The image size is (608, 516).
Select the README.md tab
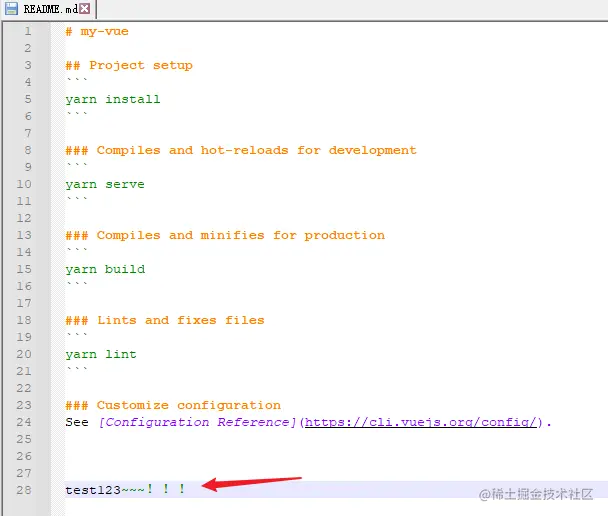point(48,9)
